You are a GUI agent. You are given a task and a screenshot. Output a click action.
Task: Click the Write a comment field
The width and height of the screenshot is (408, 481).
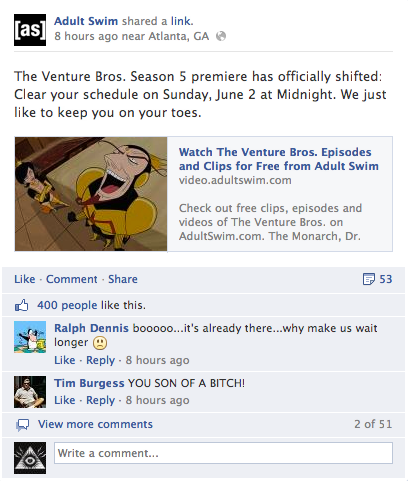(x=223, y=453)
